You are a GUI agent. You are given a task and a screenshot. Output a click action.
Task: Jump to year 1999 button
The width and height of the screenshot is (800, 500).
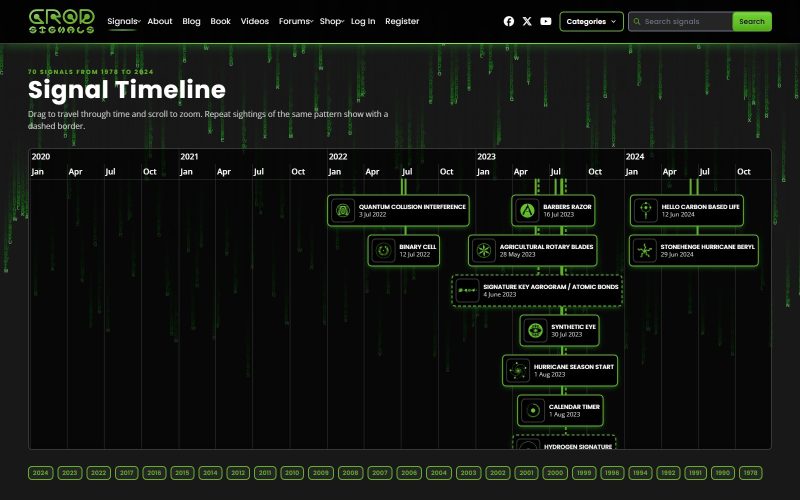click(x=584, y=473)
